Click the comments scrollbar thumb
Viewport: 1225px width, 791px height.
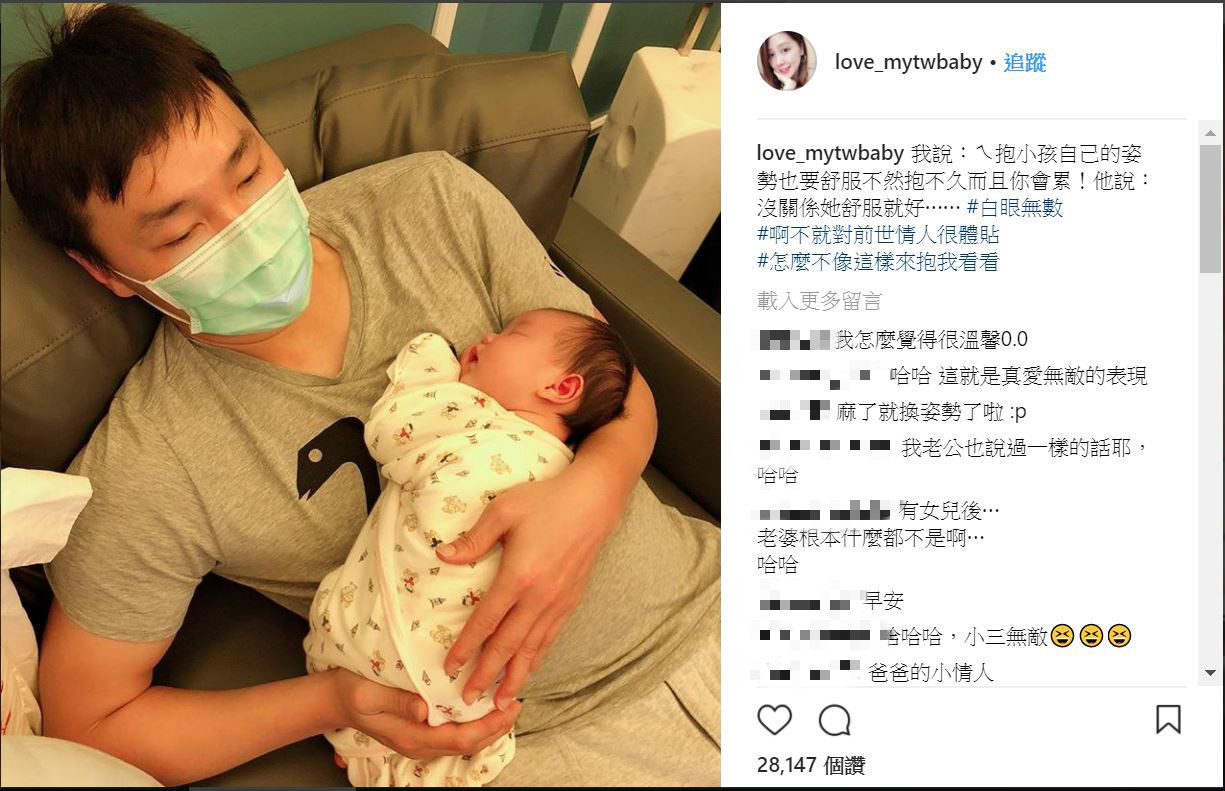pyautogui.click(x=1210, y=207)
